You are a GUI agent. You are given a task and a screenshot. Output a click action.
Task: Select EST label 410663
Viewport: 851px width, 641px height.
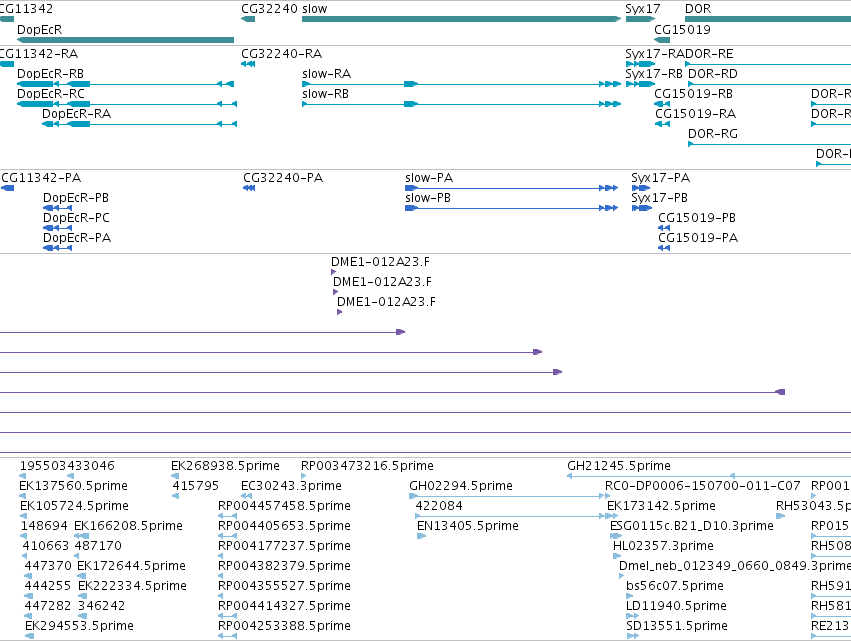45,547
